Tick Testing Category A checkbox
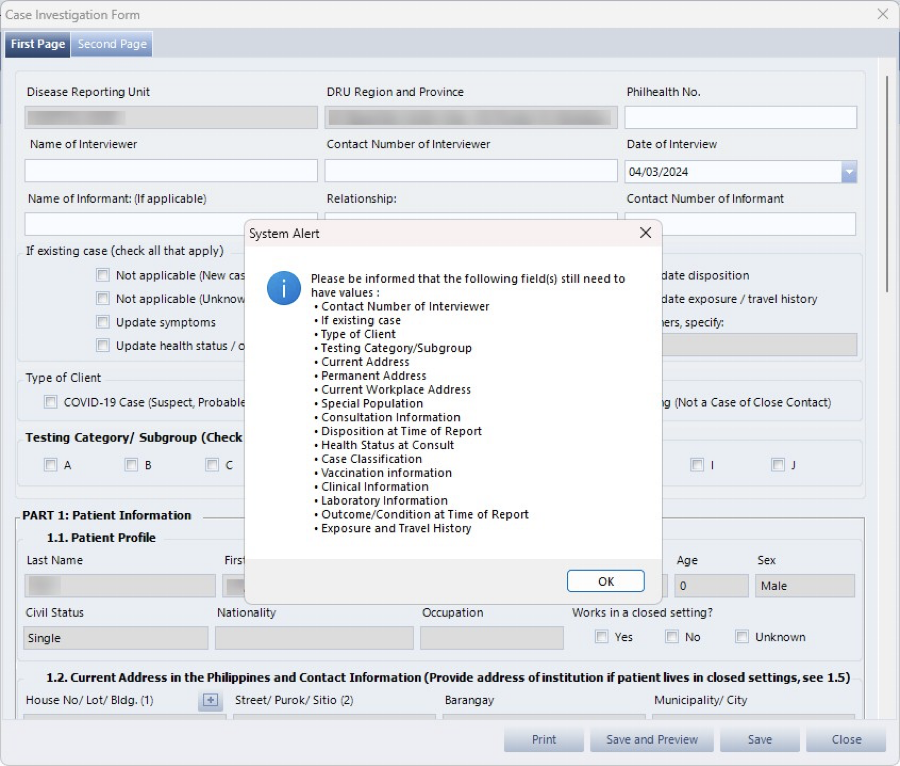Viewport: 900px width, 766px height. click(51, 465)
